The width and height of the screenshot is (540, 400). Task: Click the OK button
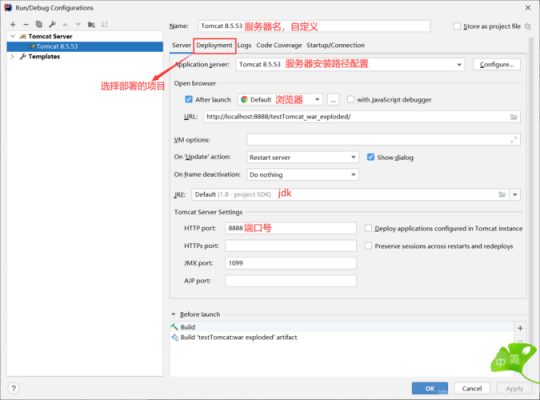(430, 388)
